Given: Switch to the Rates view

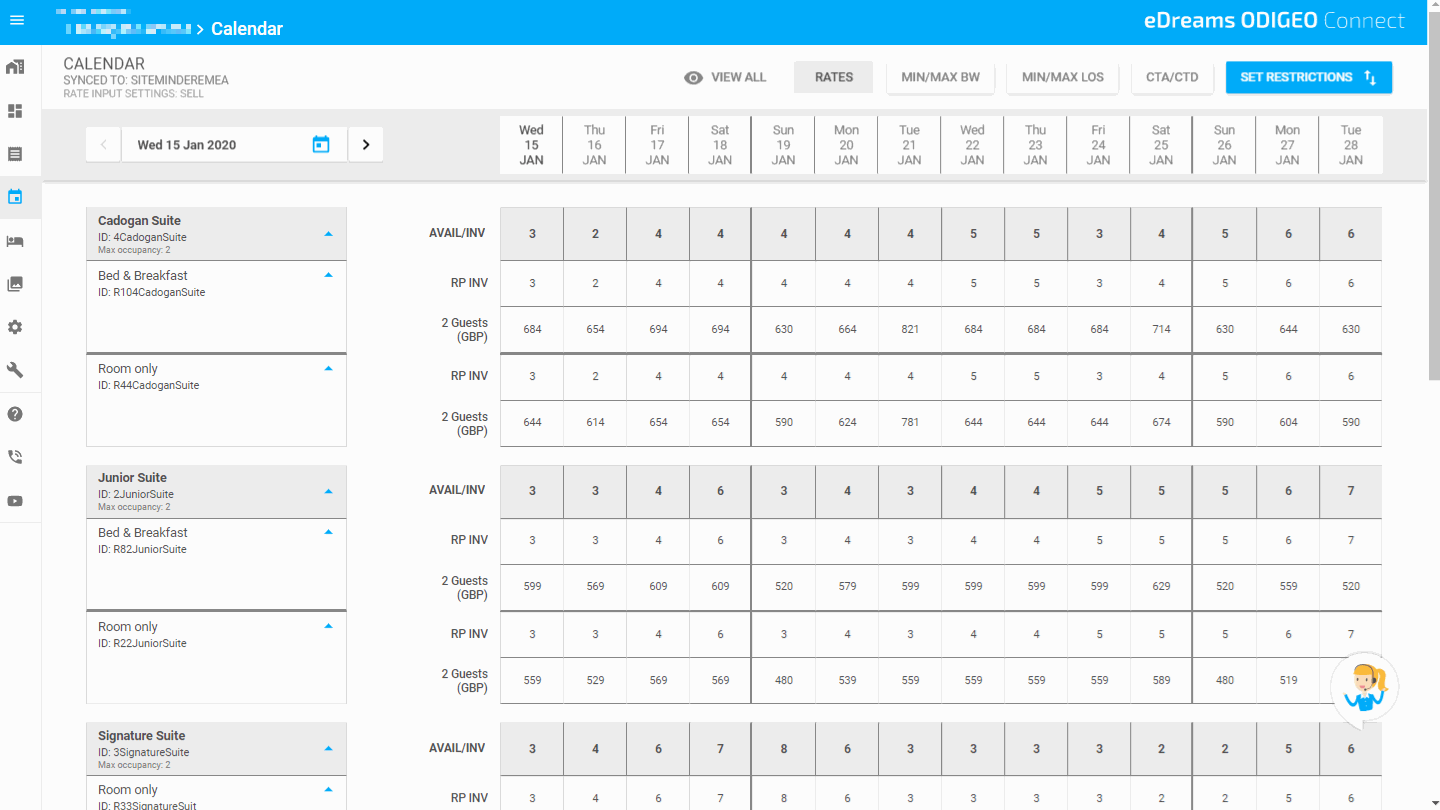Looking at the screenshot, I should point(833,77).
